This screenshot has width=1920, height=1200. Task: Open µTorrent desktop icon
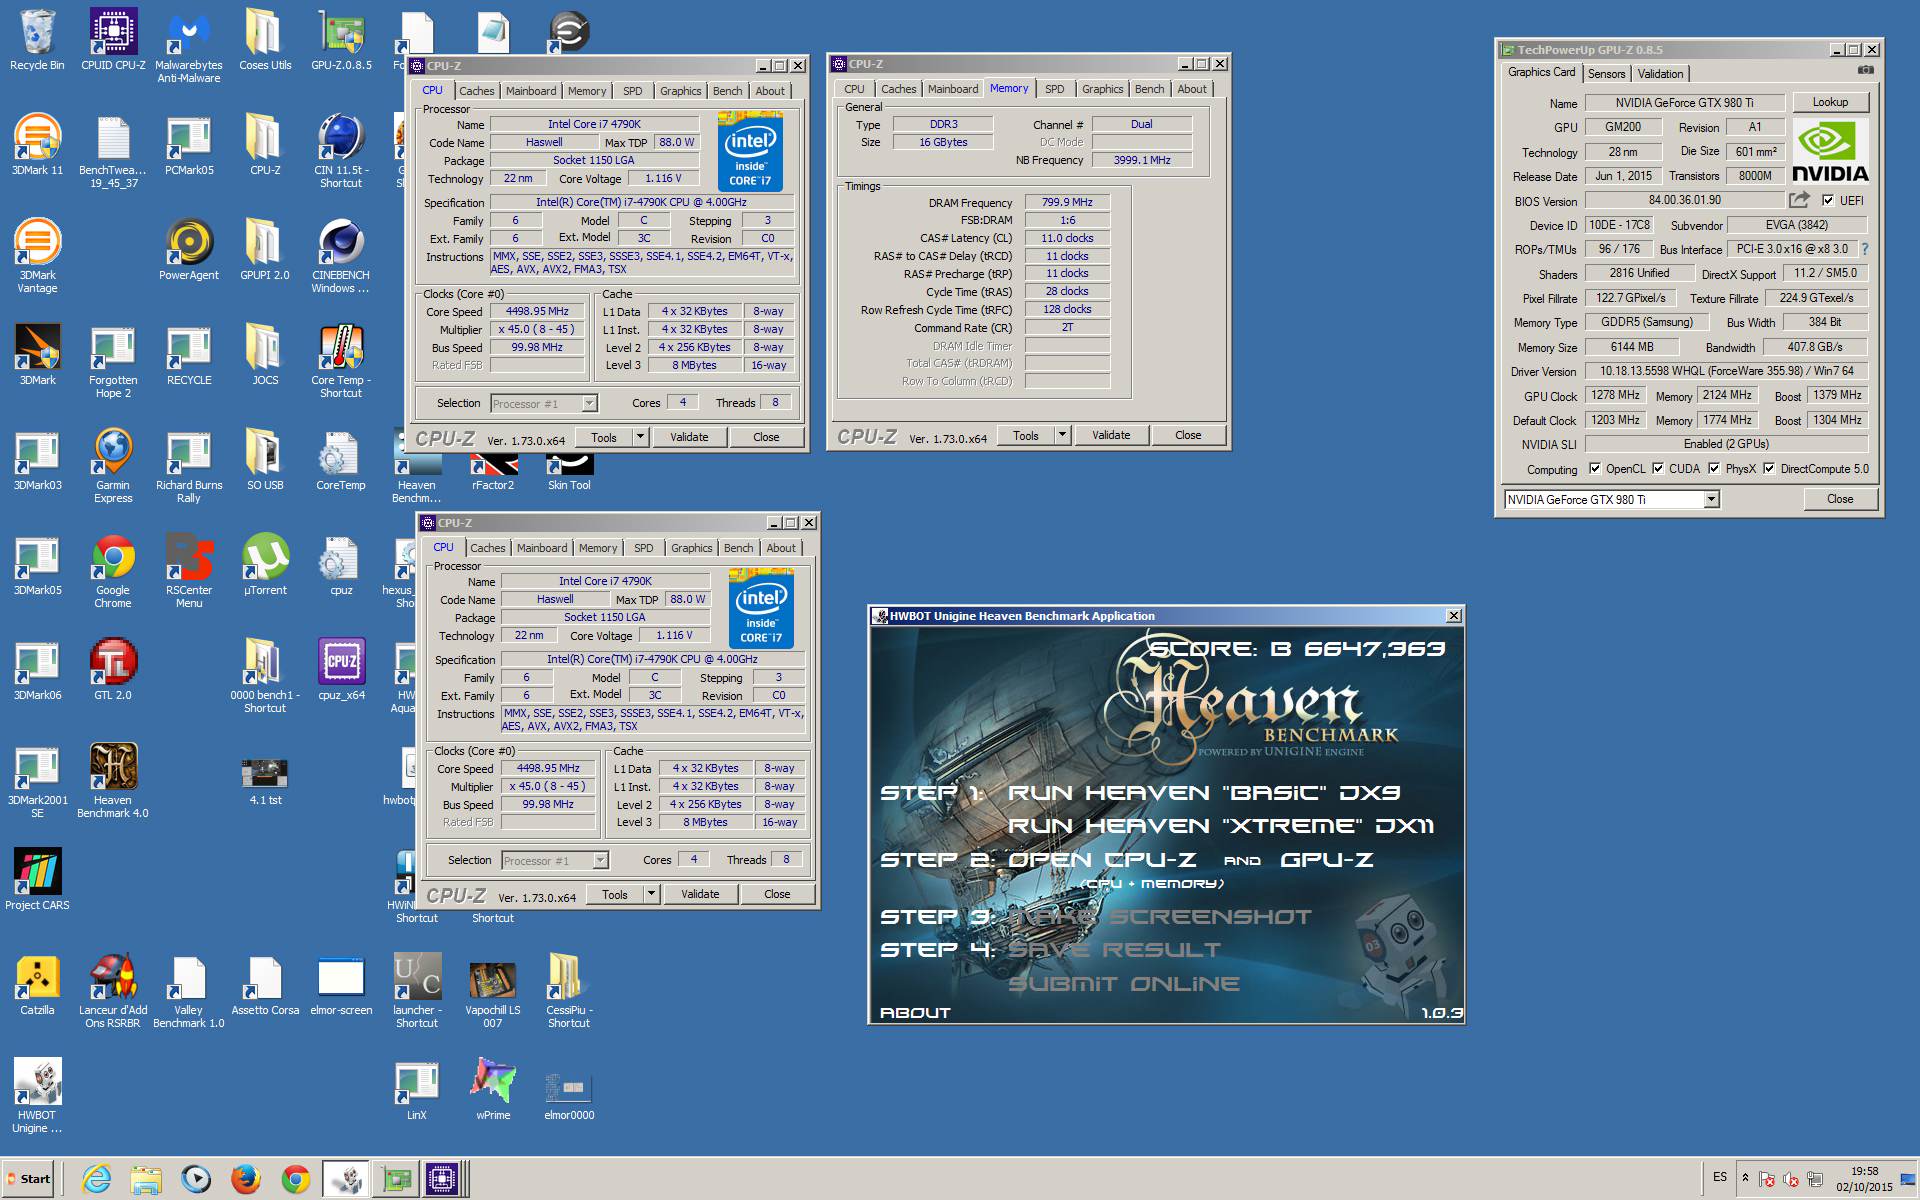265,565
